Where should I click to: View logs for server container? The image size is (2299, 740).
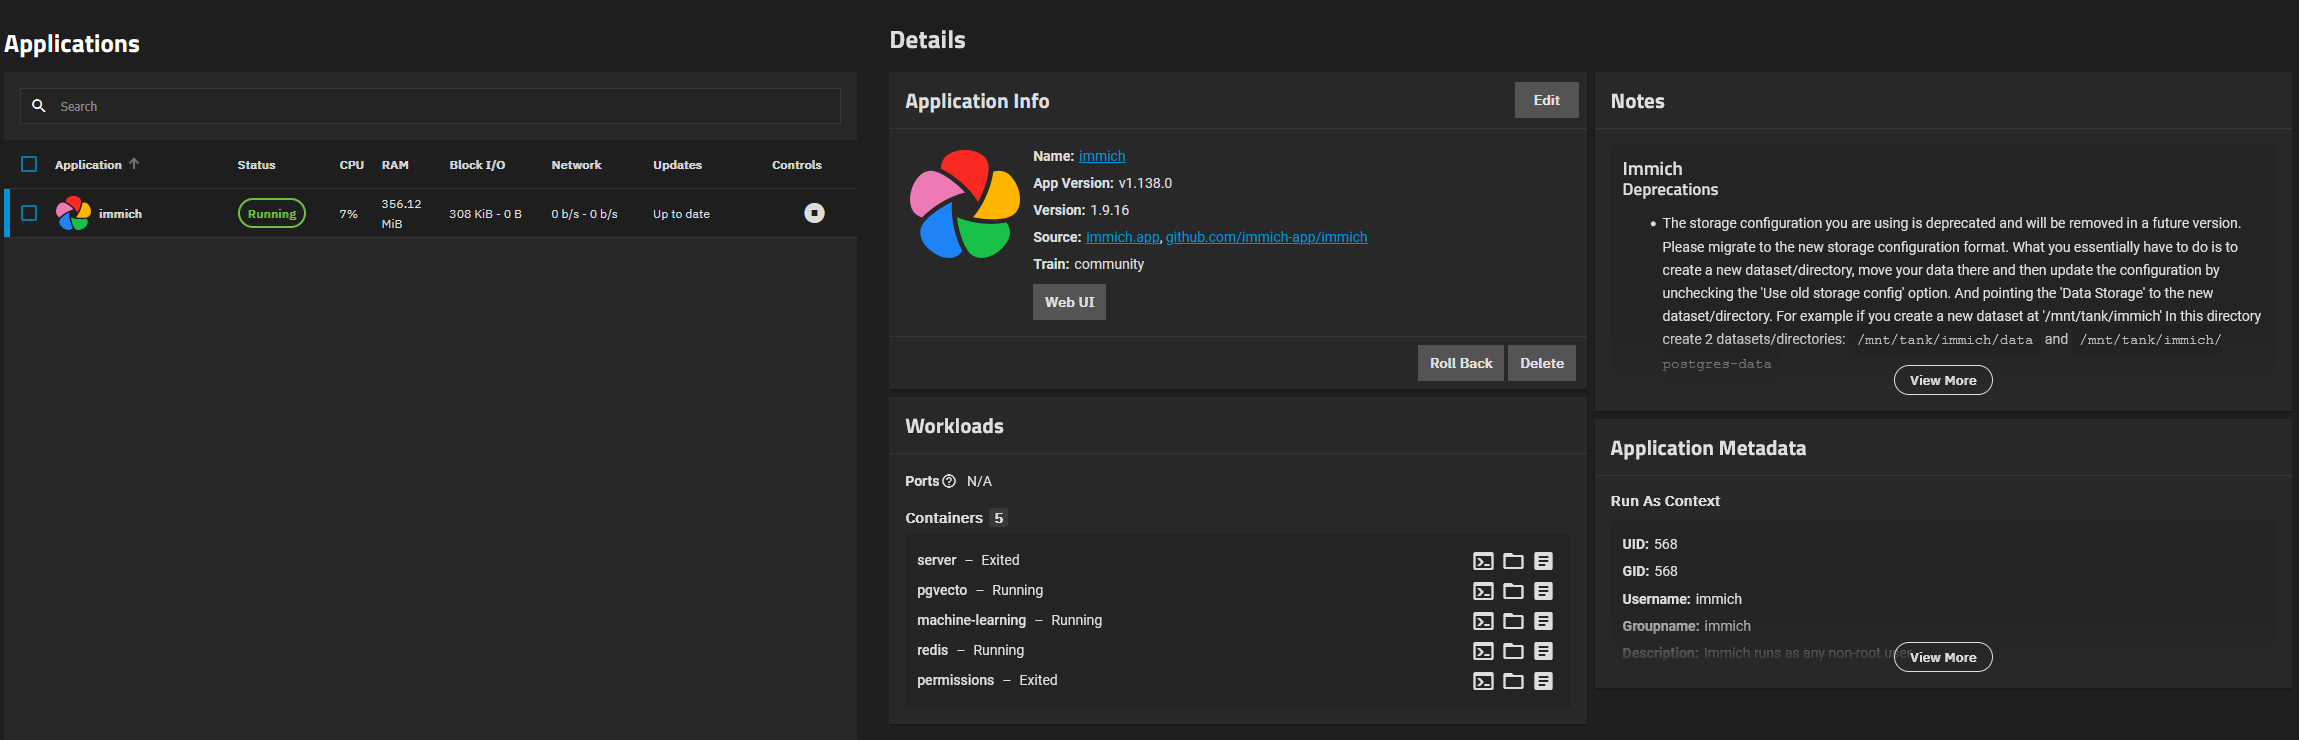click(1543, 561)
